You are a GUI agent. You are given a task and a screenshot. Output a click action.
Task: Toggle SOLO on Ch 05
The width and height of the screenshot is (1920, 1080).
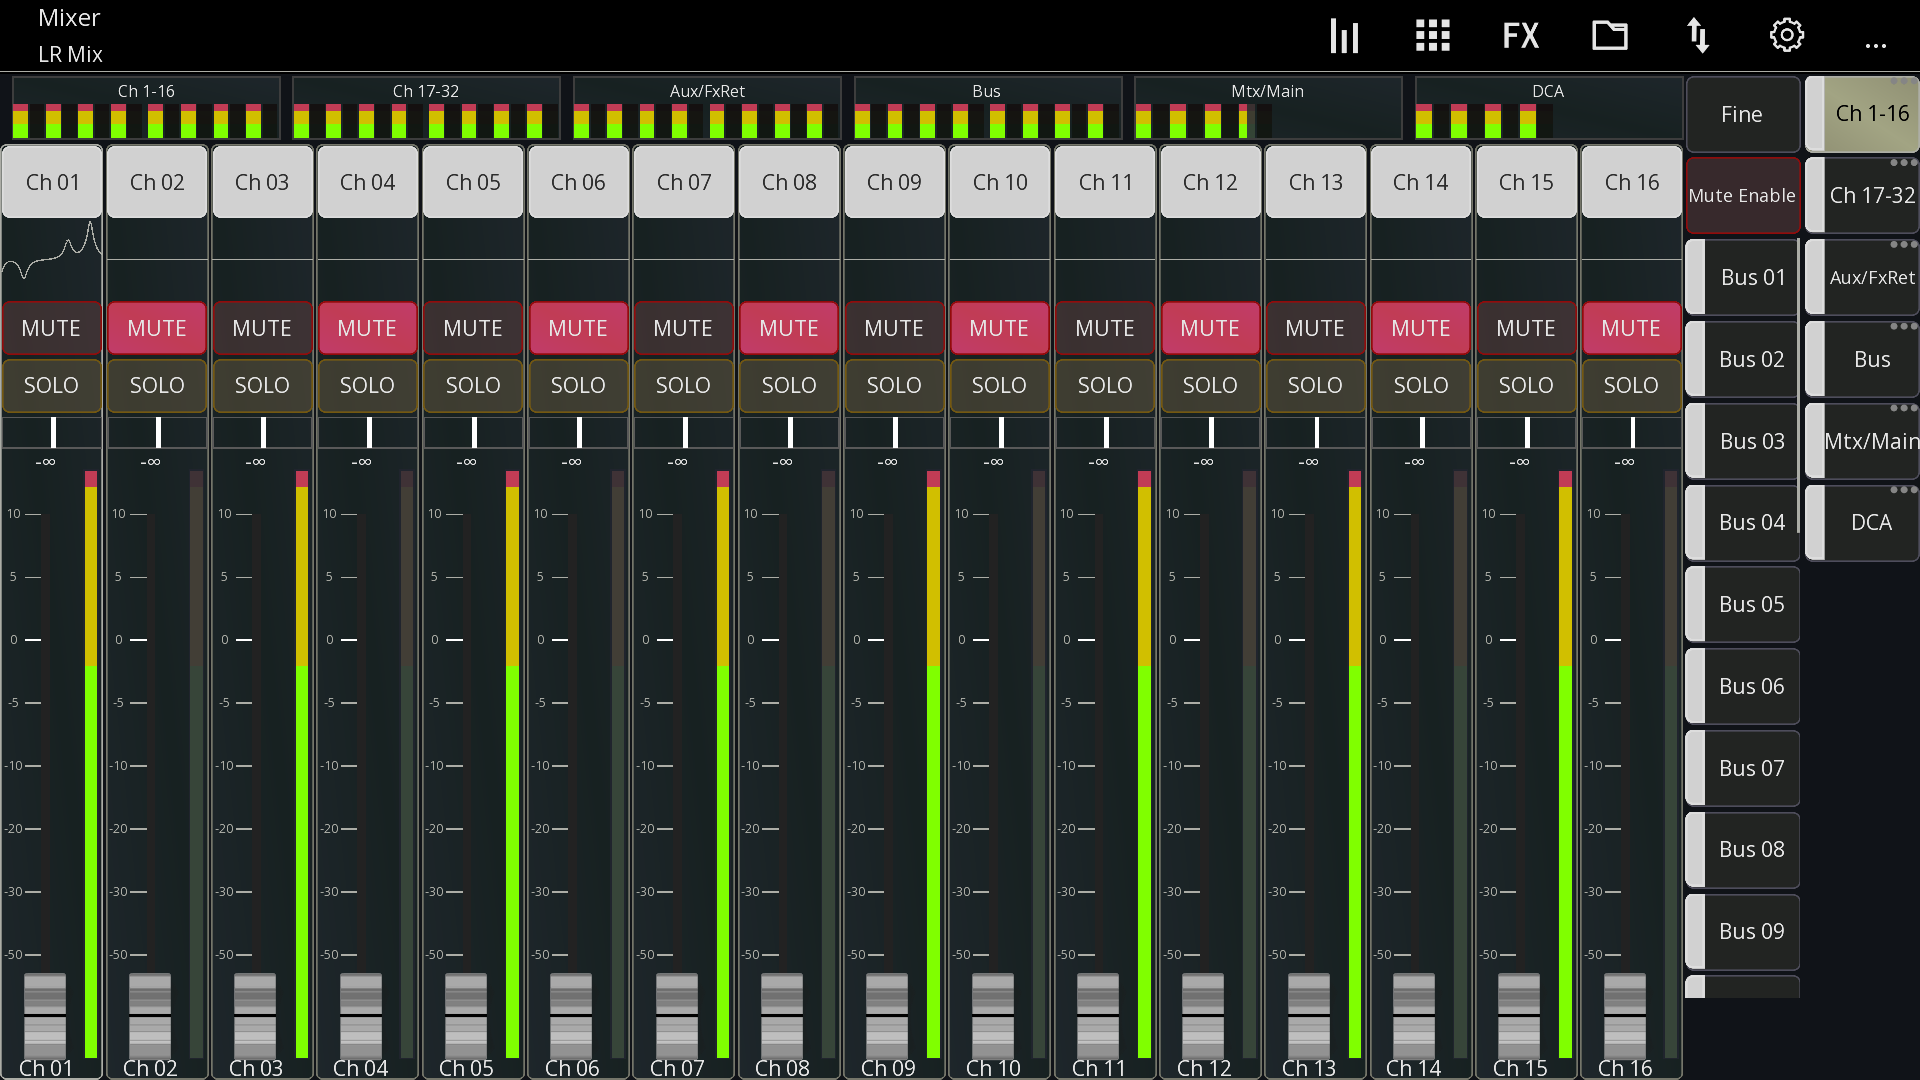click(x=473, y=385)
